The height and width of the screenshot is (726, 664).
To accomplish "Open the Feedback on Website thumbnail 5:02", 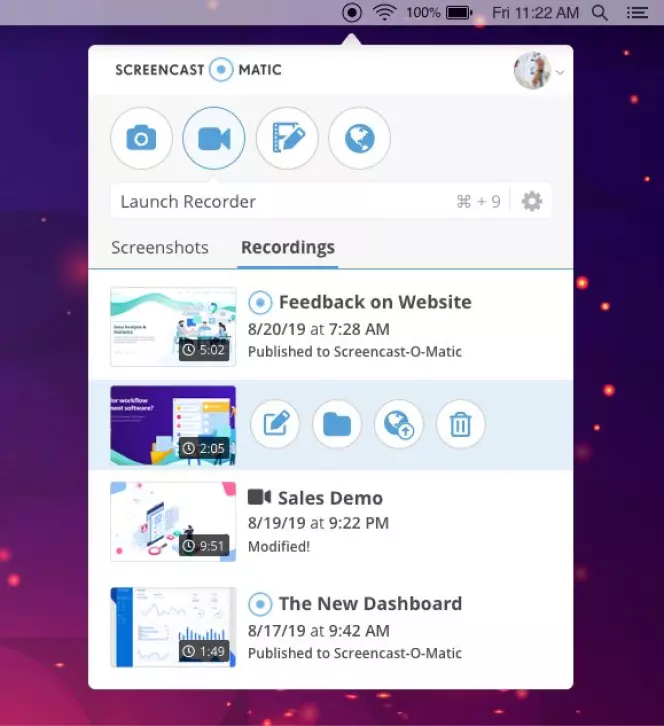I will coord(173,327).
